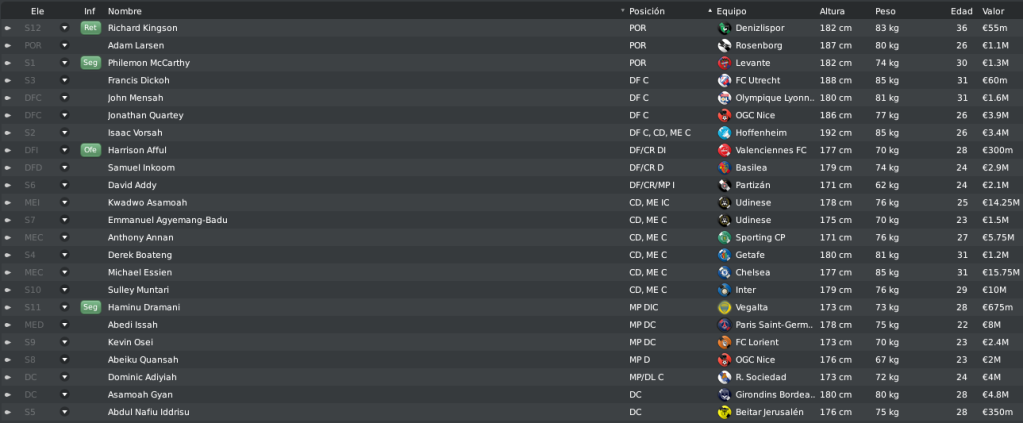
Task: Open selection dropdown for Asamoah Gyan DC
Action: [x=65, y=394]
